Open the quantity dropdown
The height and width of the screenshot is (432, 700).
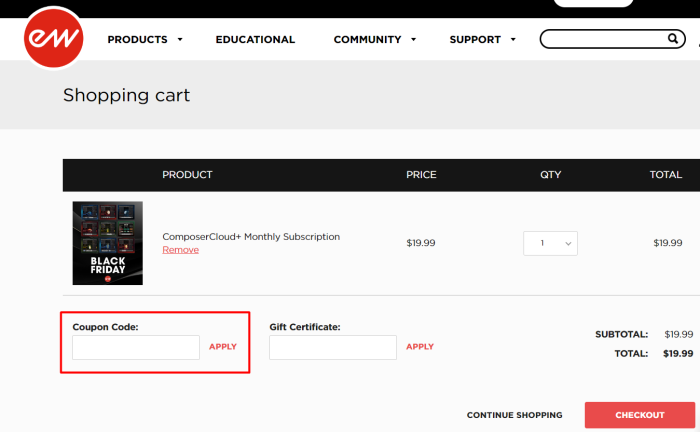(550, 243)
